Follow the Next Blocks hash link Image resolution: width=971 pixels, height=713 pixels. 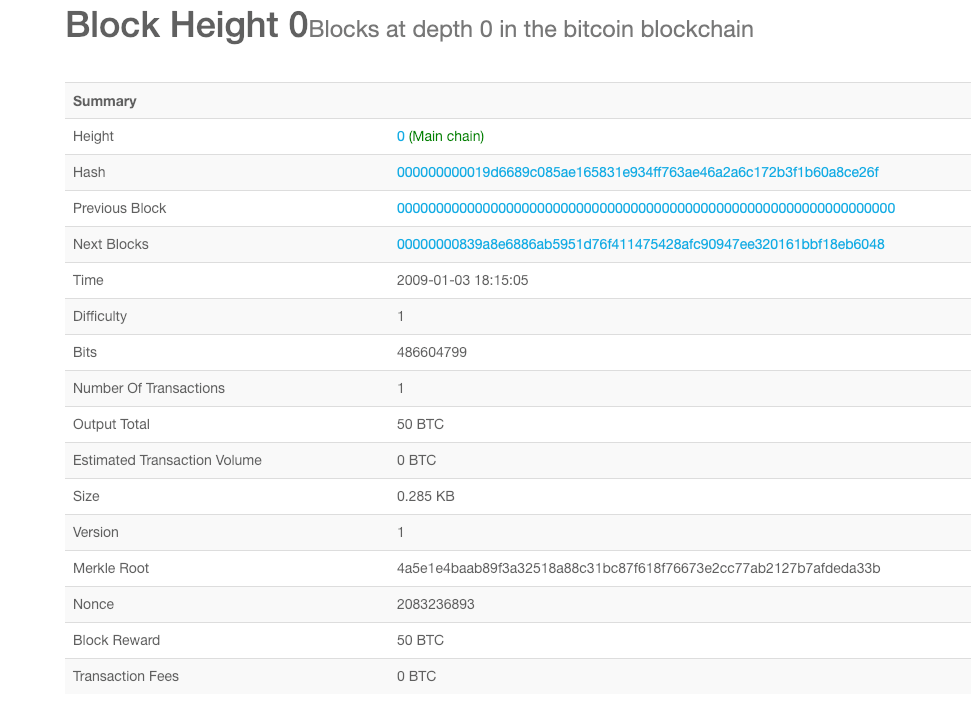[640, 245]
